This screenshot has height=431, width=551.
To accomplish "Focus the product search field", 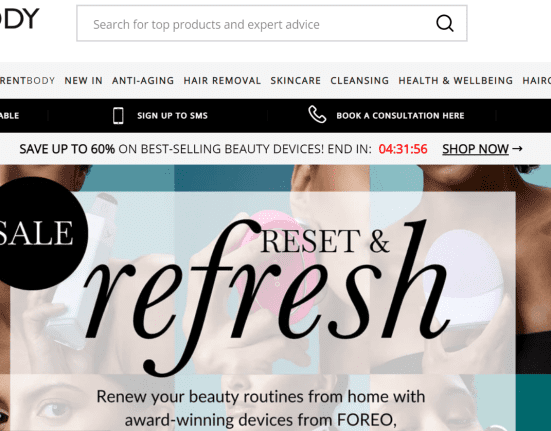I will point(272,24).
